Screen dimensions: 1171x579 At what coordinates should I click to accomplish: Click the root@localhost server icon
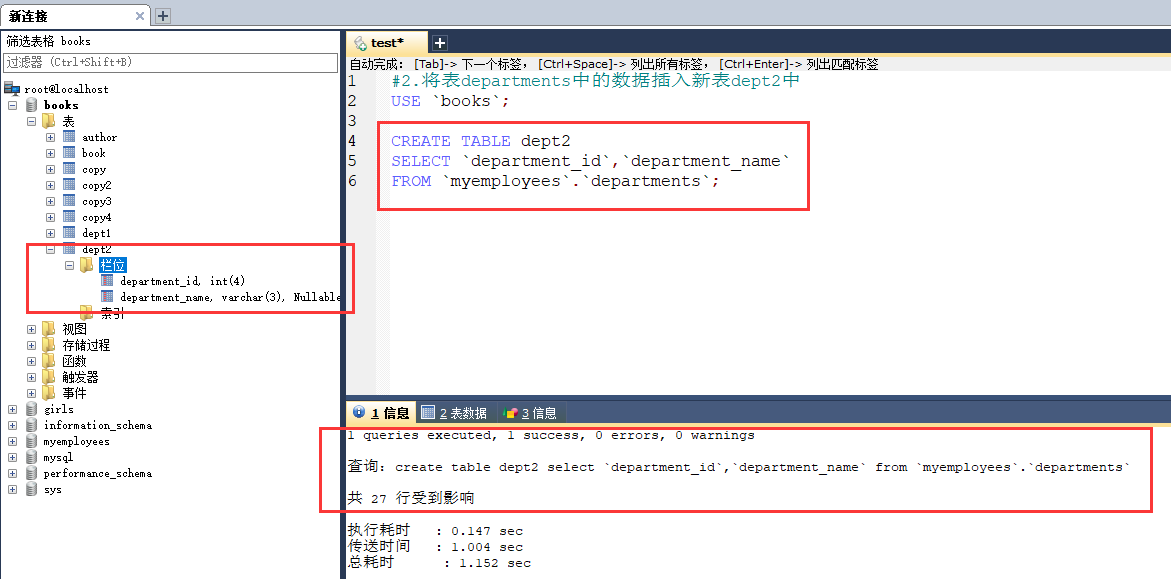pos(12,89)
